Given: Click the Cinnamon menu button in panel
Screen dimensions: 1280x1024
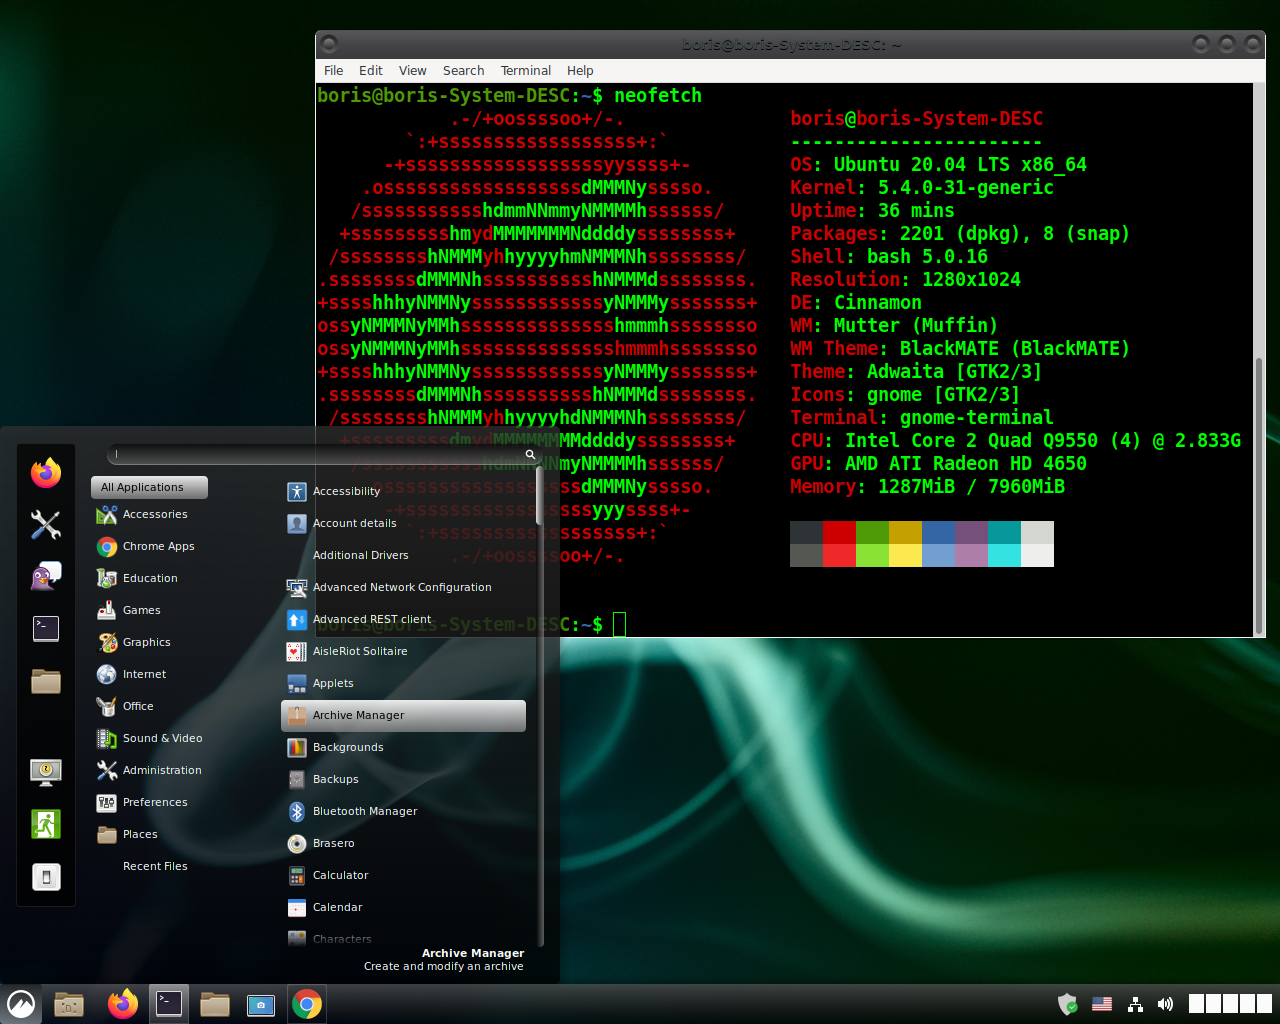Looking at the screenshot, I should (21, 1004).
